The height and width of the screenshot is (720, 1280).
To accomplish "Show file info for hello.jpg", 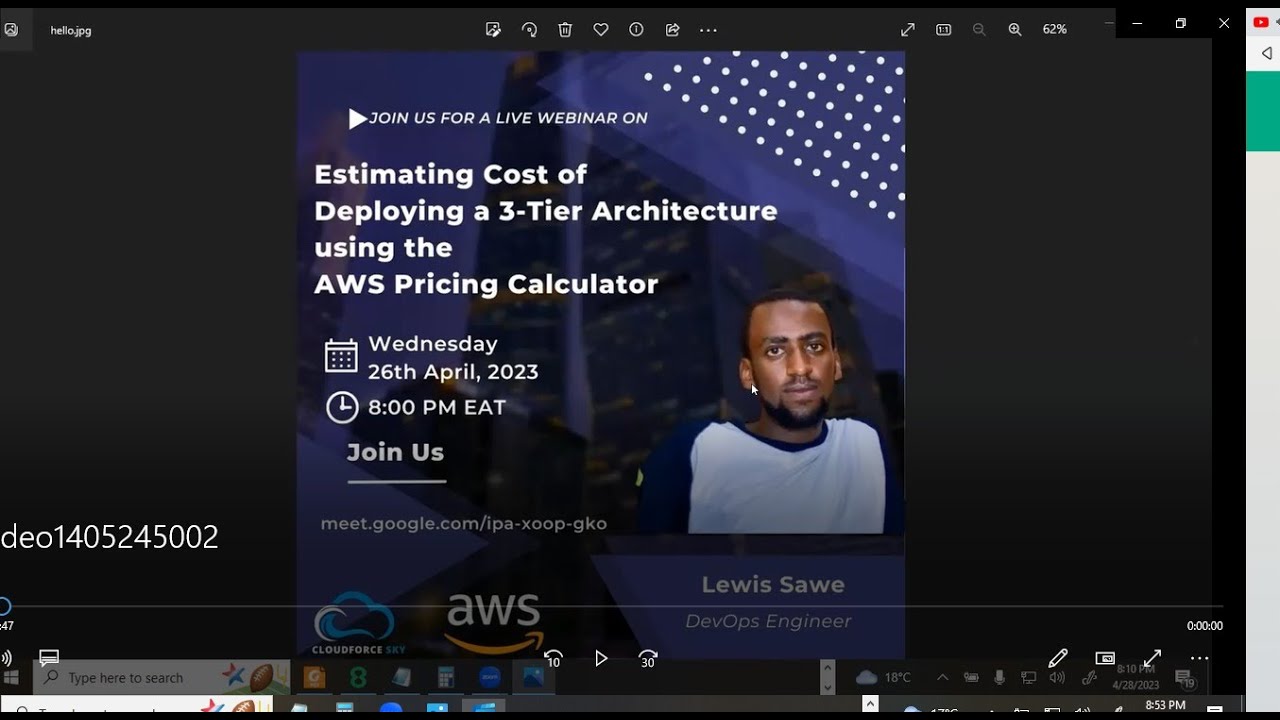I will [636, 30].
